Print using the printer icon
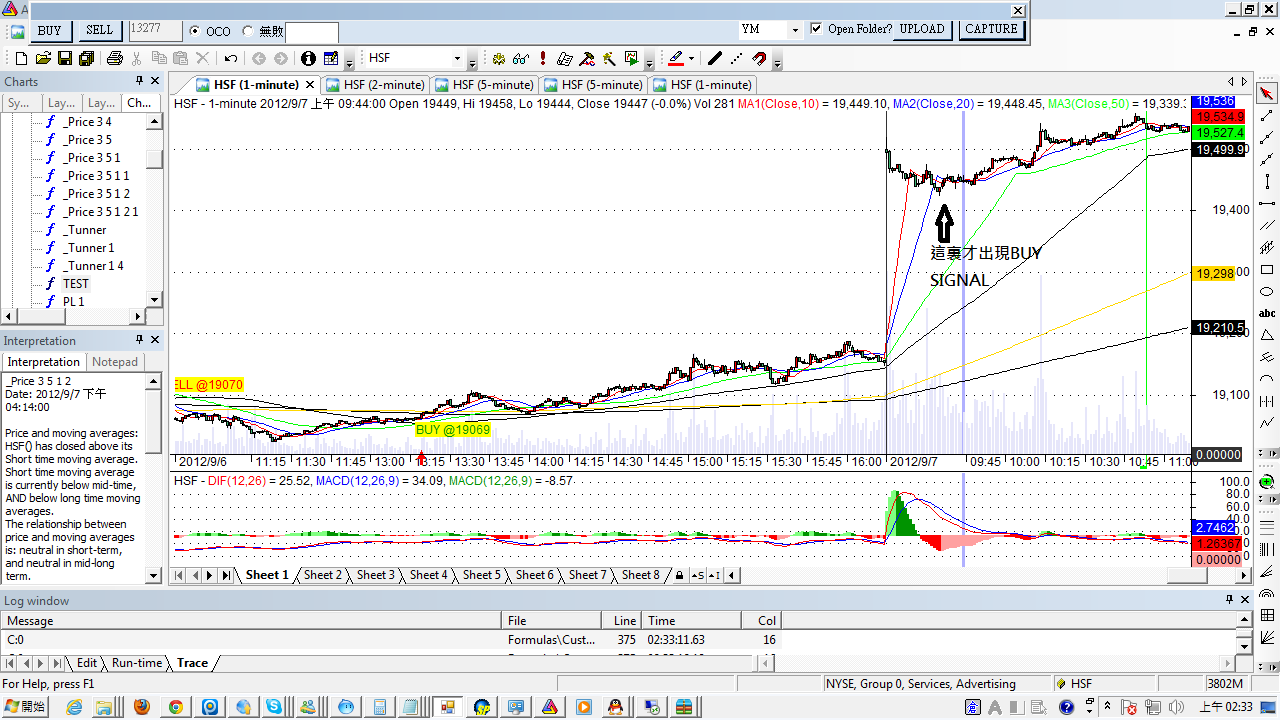1280x720 pixels. pyautogui.click(x=114, y=59)
